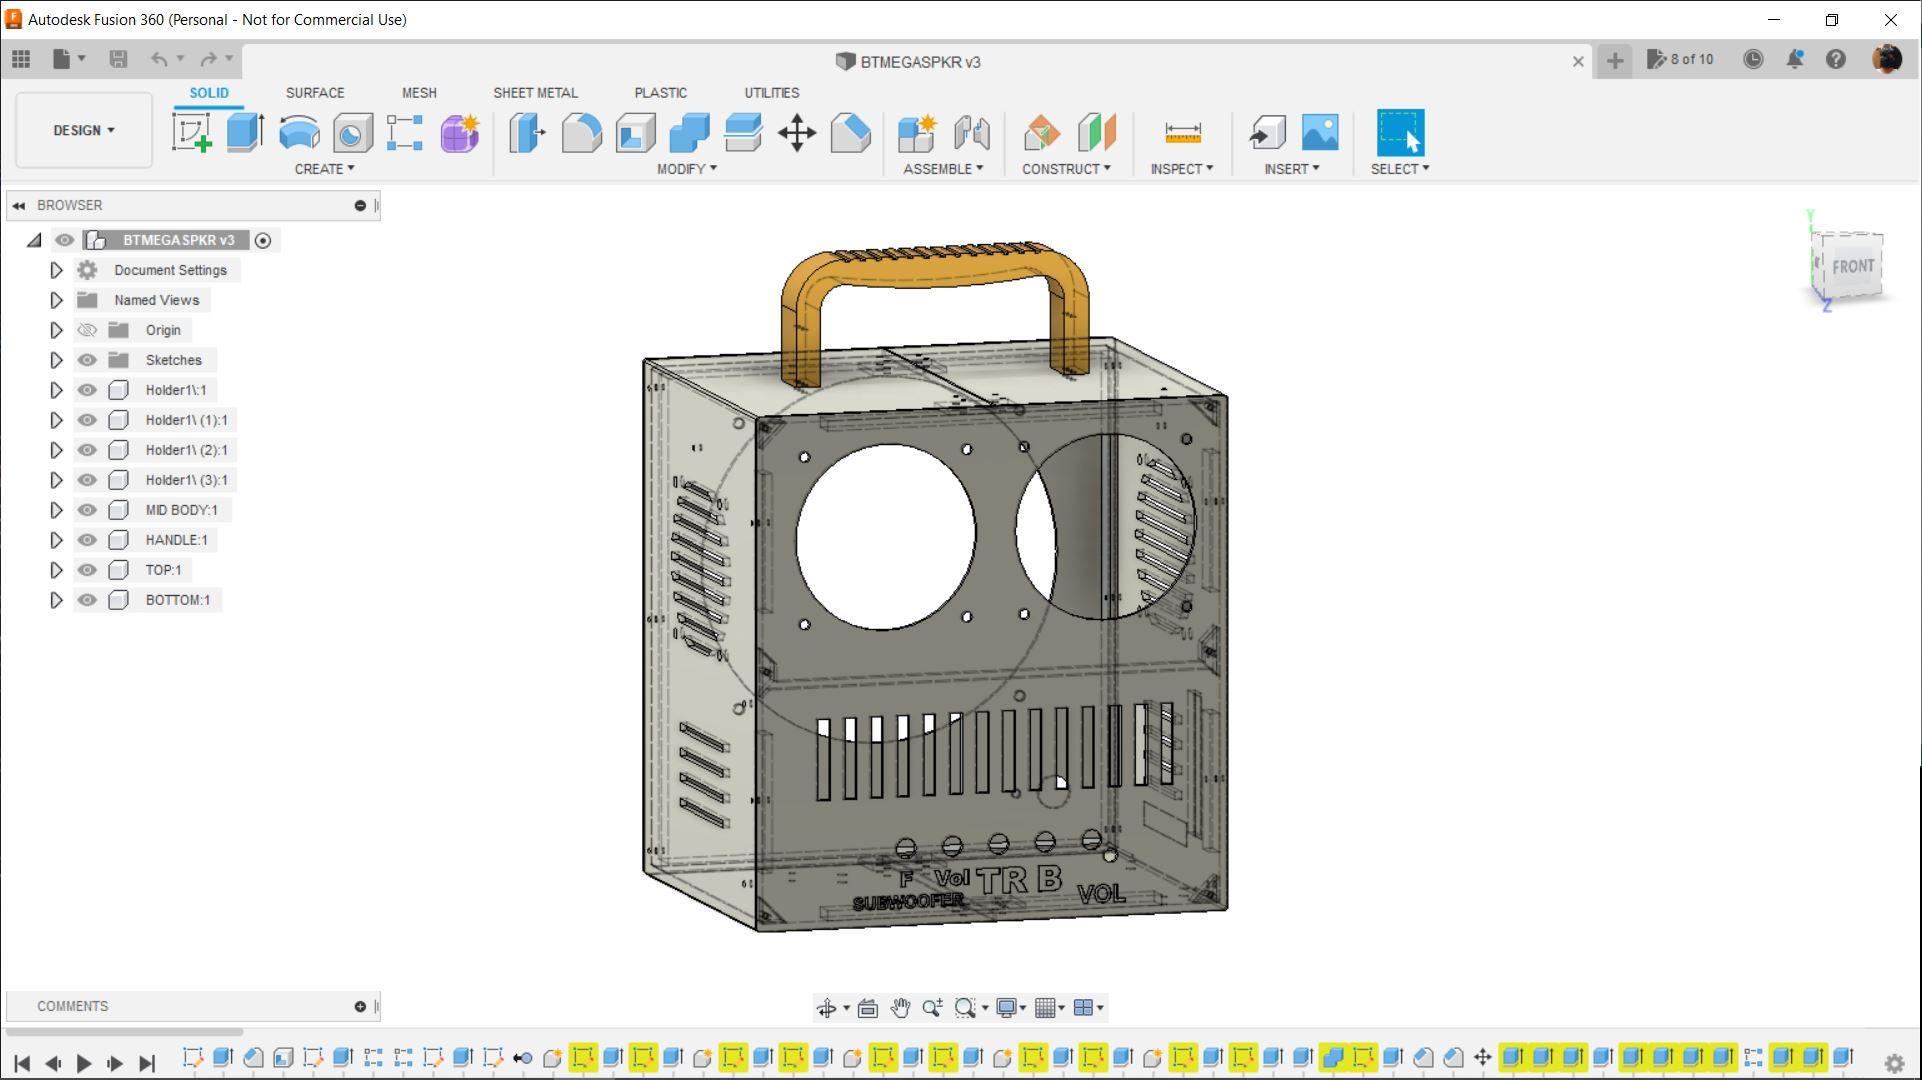Screen dimensions: 1922x1080
Task: Click the Move/Copy arrows icon
Action: pos(797,133)
